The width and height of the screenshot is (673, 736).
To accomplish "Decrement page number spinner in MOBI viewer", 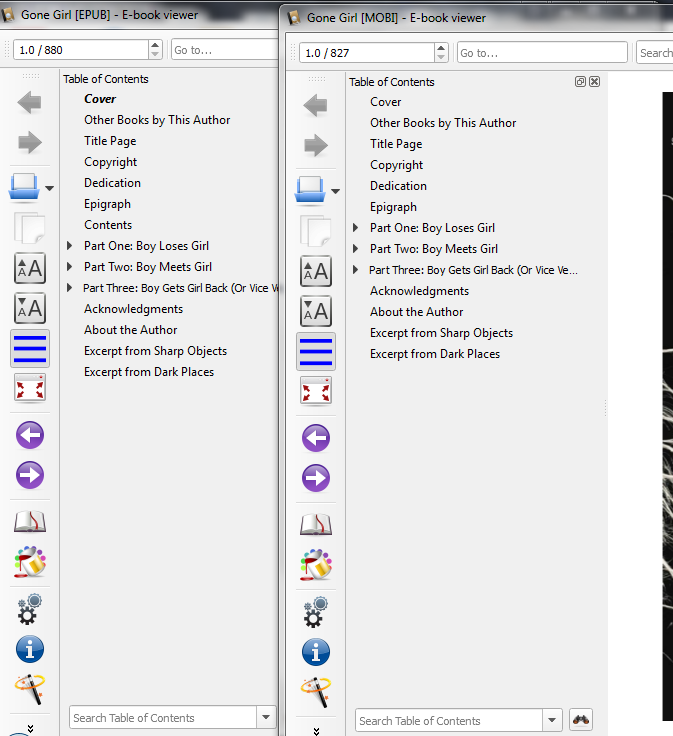I will tap(441, 57).
